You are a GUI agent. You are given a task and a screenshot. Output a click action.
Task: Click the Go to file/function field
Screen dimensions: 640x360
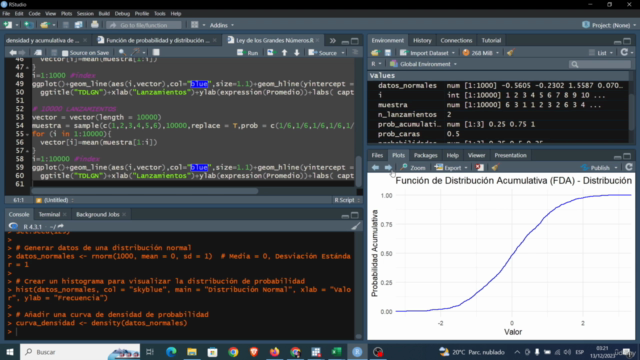point(144,25)
